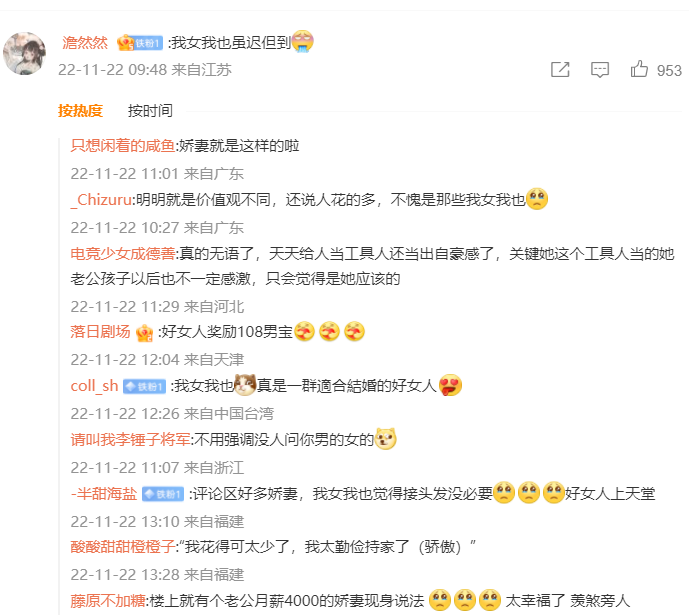Open 澹然然's profile avatar
689x615 pixels.
click(x=25, y=54)
